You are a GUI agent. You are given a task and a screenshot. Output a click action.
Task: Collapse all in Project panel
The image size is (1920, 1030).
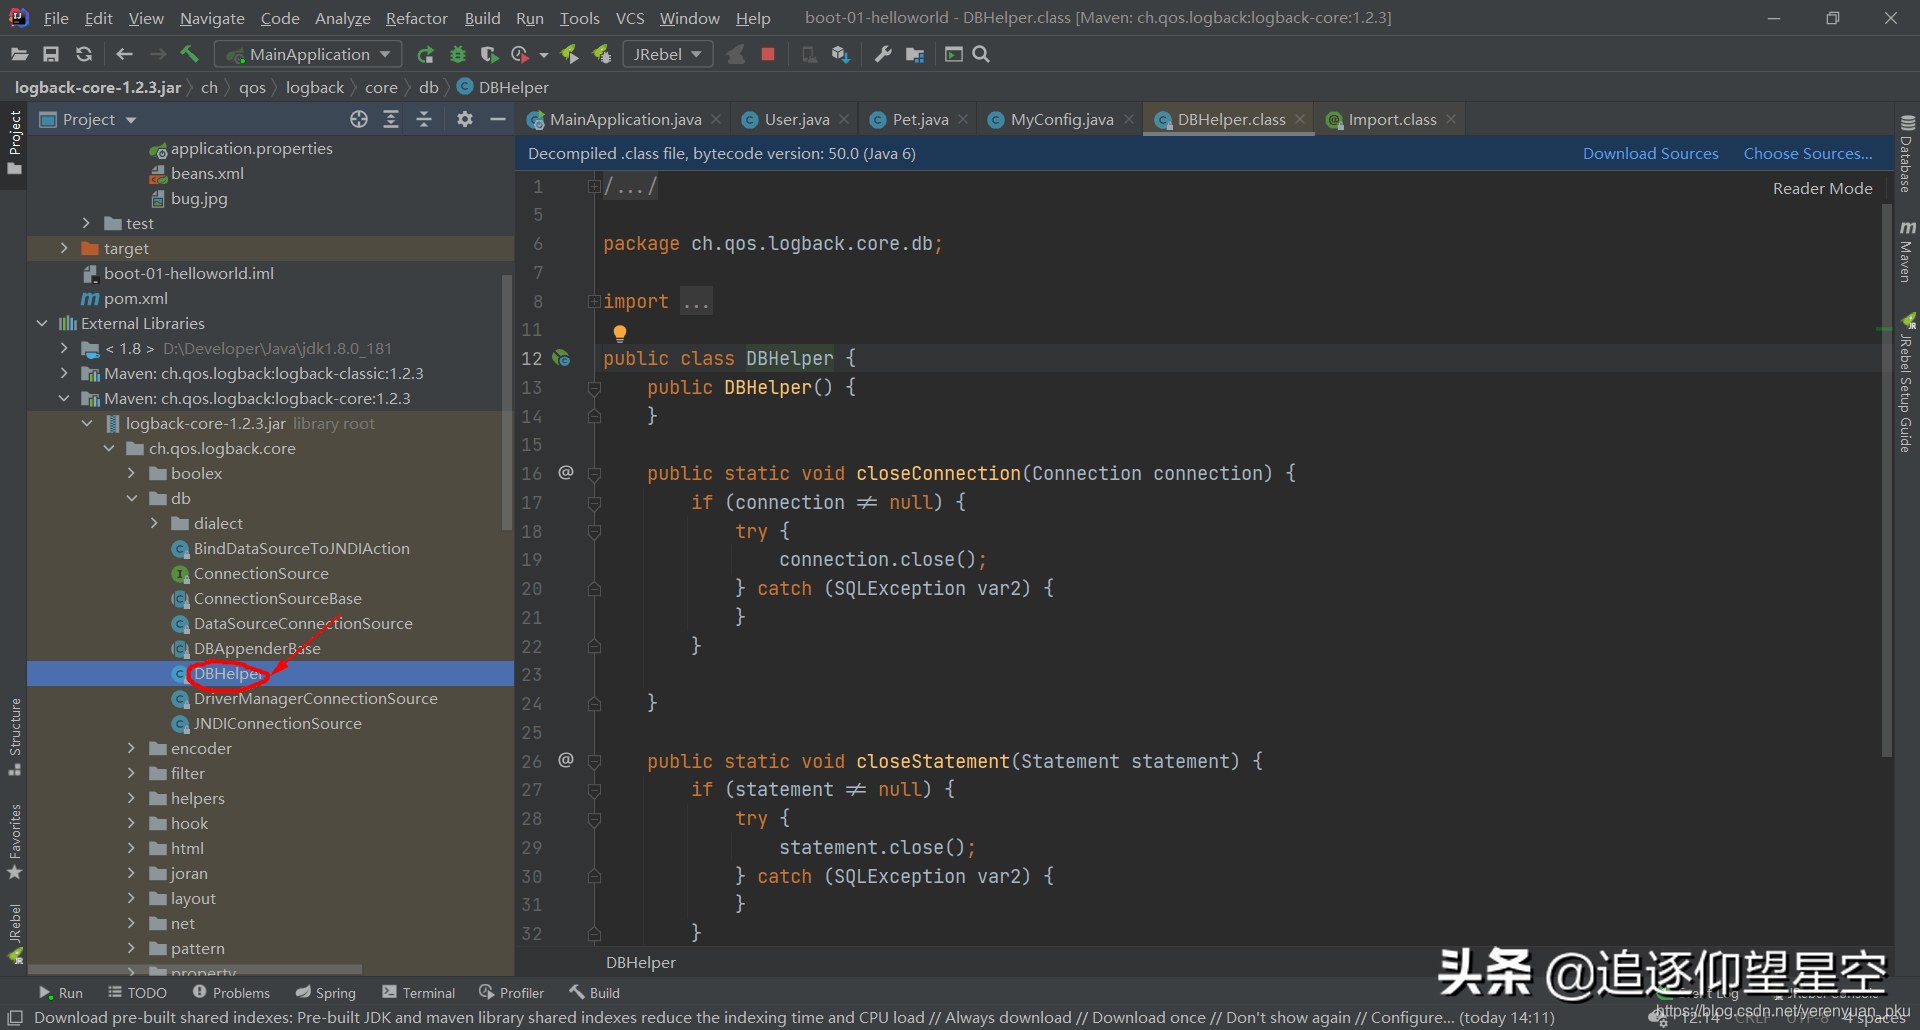(424, 119)
